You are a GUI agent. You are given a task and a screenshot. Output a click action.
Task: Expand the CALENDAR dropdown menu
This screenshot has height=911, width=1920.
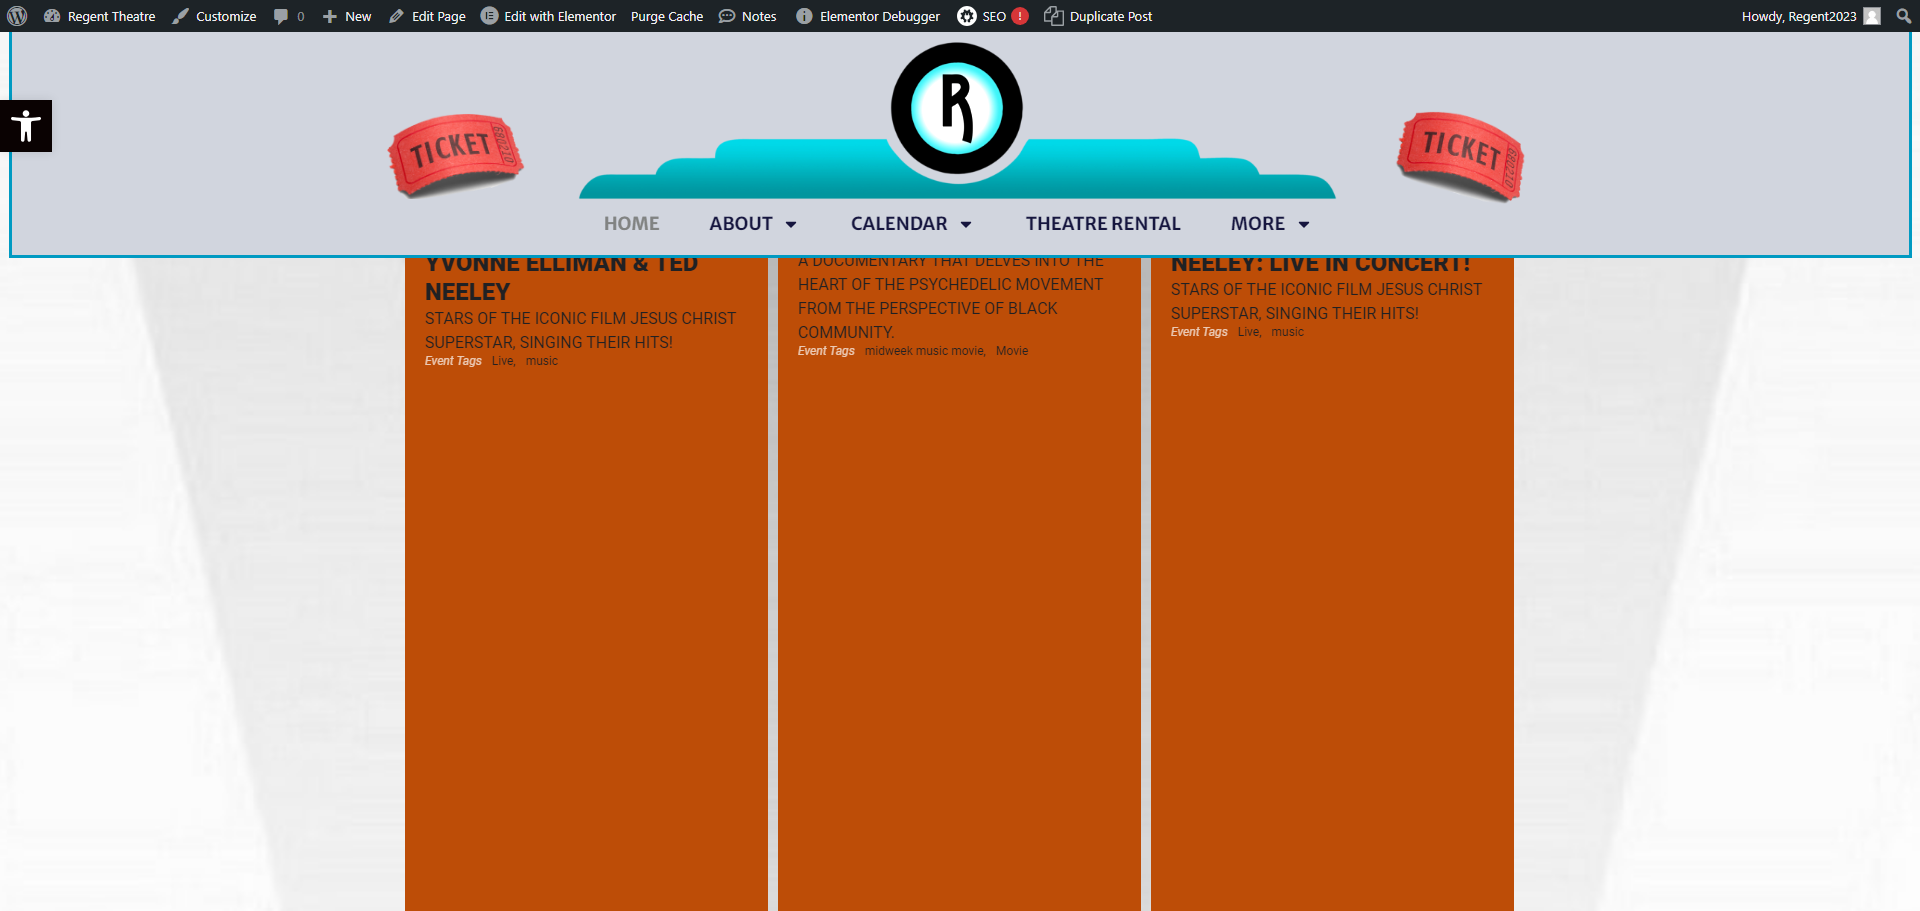pos(911,224)
